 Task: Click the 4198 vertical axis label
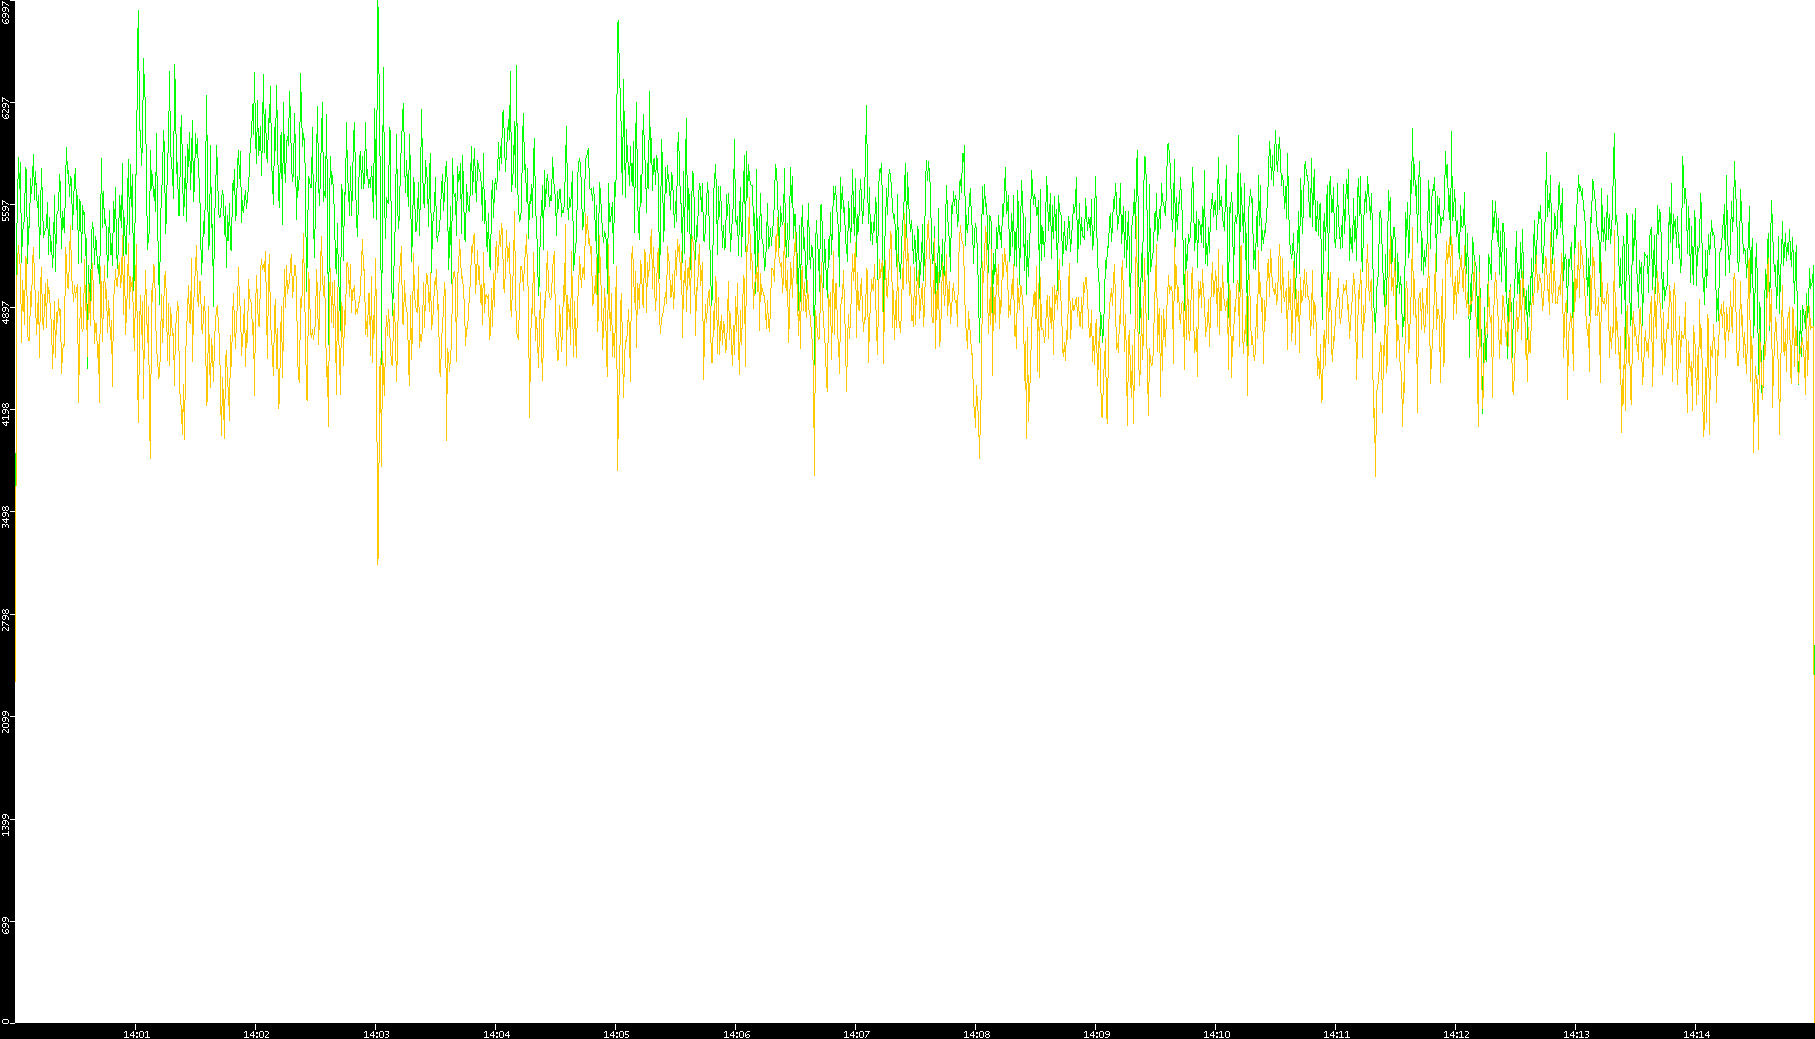[x=6, y=414]
